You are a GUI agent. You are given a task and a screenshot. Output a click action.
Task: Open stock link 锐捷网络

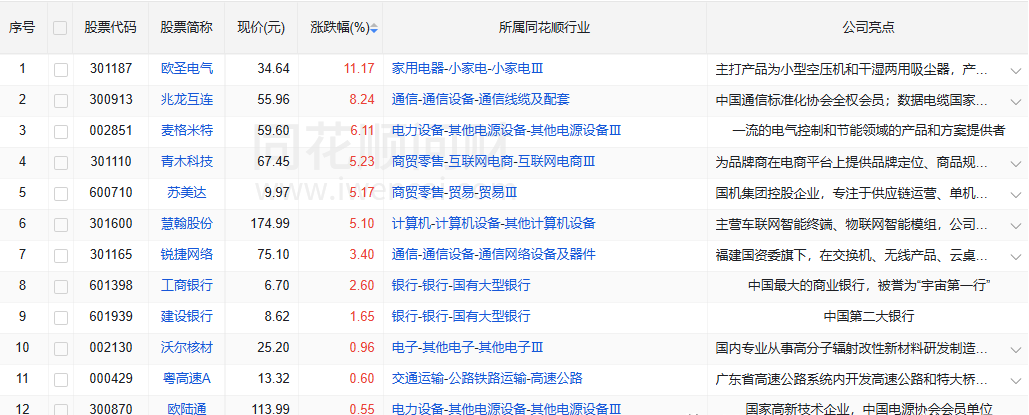[187, 254]
